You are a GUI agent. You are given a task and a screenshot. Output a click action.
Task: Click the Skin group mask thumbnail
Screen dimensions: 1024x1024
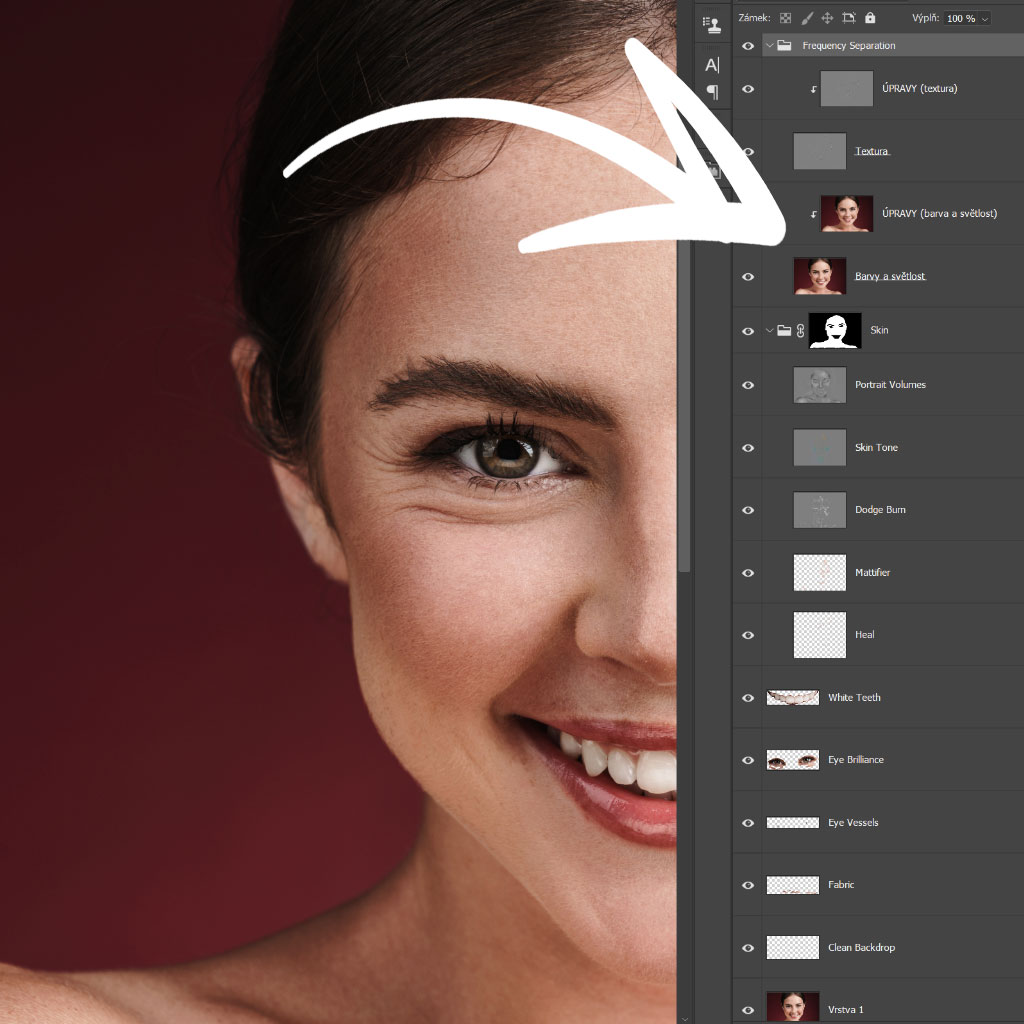pos(834,331)
